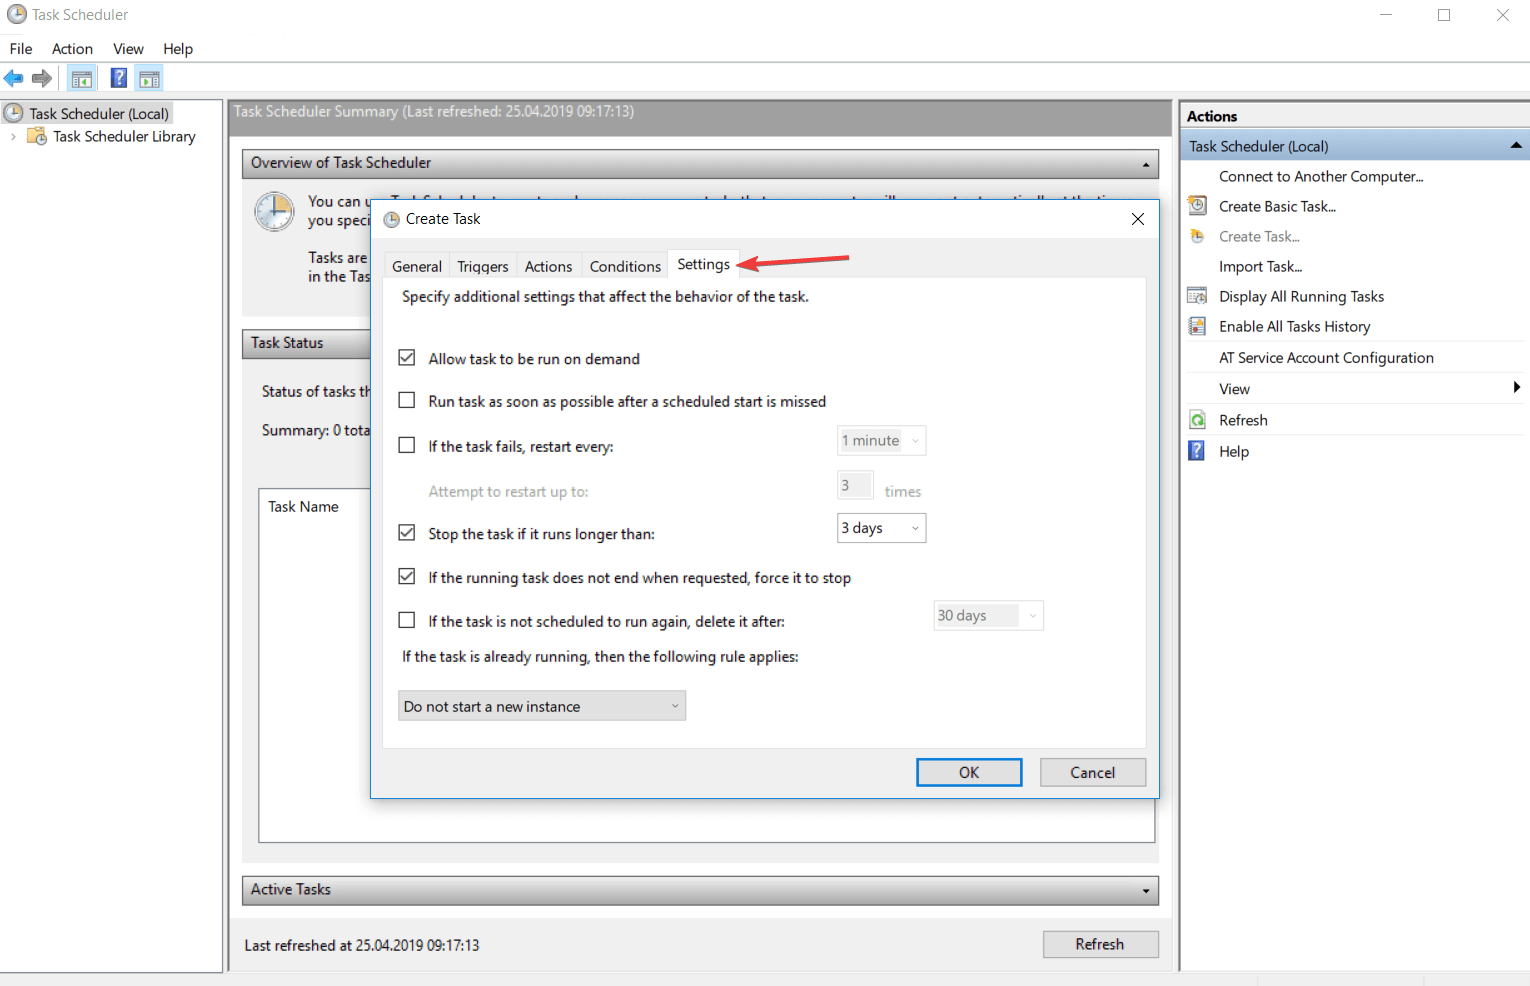Click the restart attempts 'times' input field

pos(854,485)
